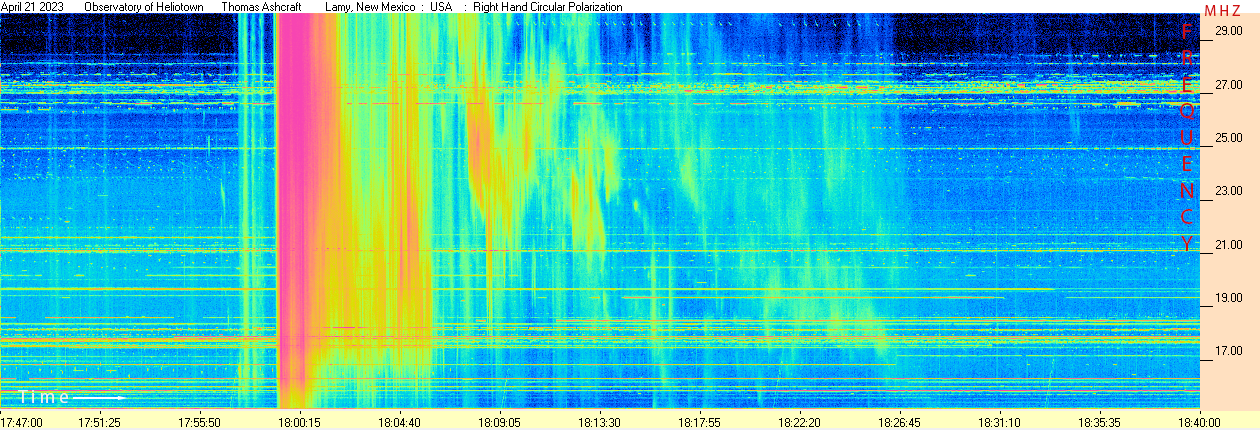The image size is (1260, 430).
Task: Click the 23.00 frequency label
Action: click(1228, 191)
